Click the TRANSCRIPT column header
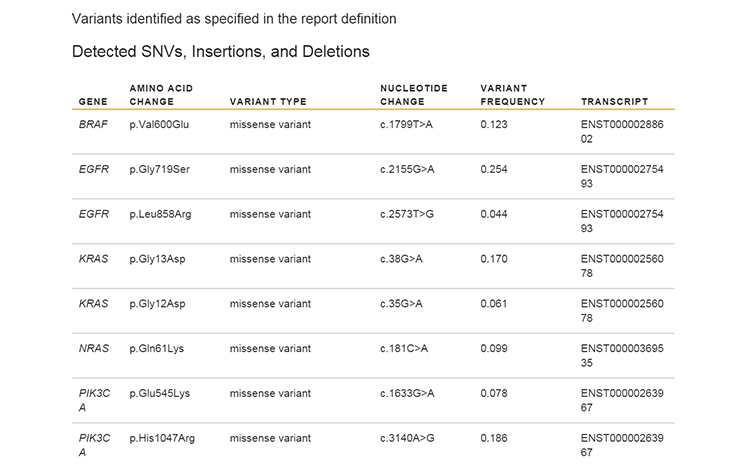Image resolution: width=736 pixels, height=475 pixels. pyautogui.click(x=614, y=101)
